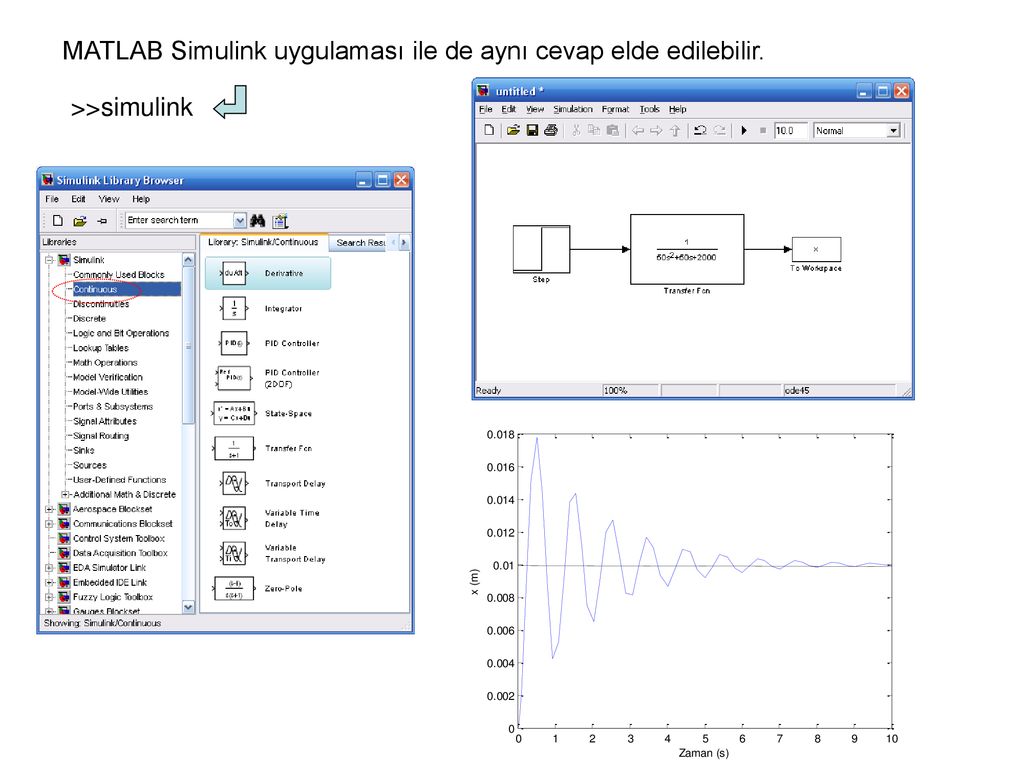
Task: Select the Transfer Fcn block in the model canvas
Action: (x=686, y=249)
